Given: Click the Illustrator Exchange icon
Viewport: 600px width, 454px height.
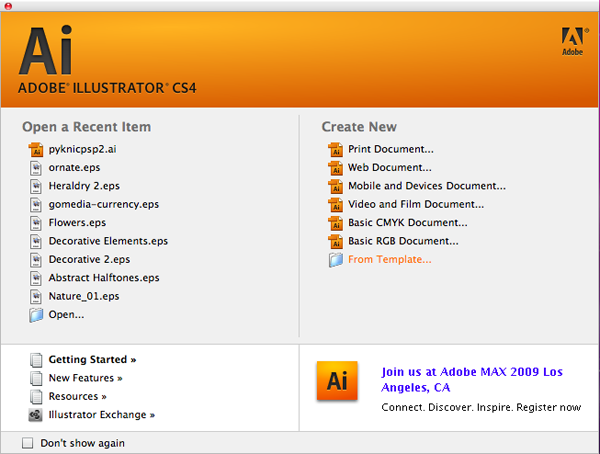Looking at the screenshot, I should [x=36, y=415].
